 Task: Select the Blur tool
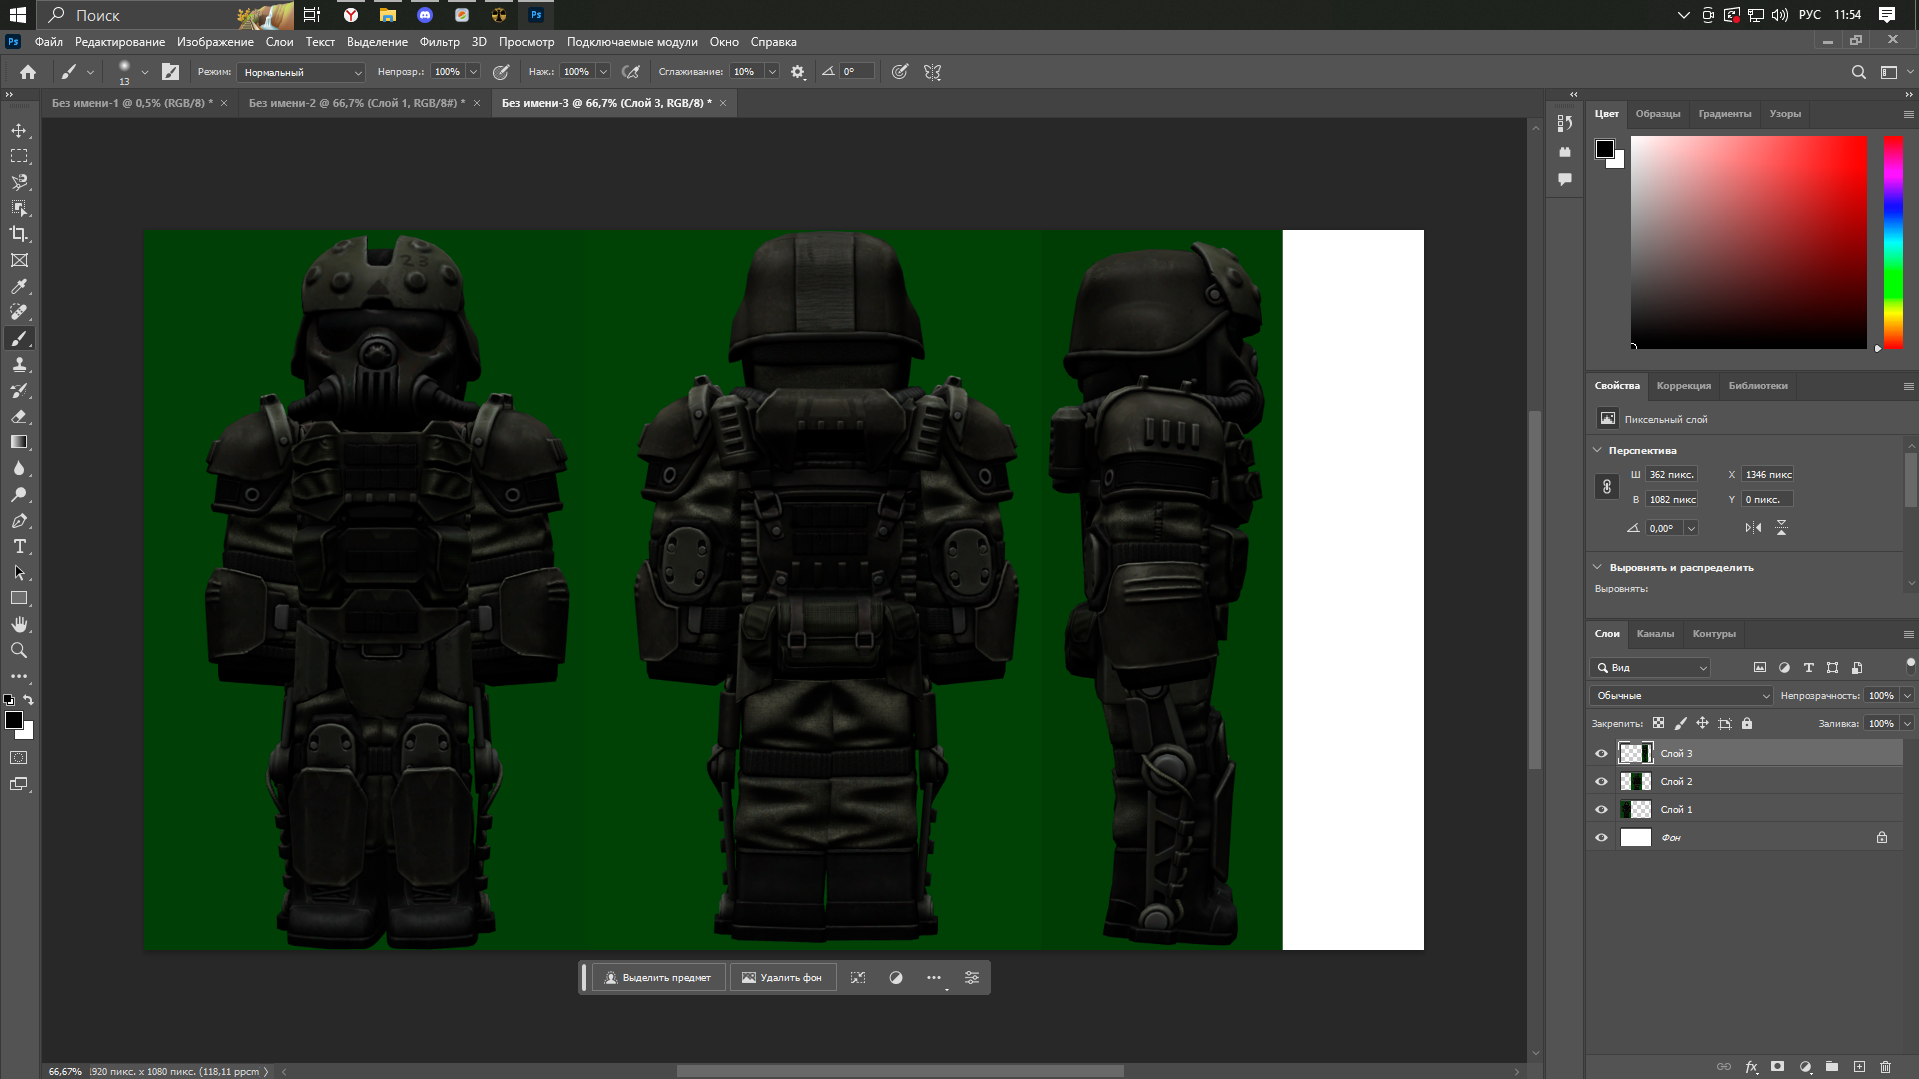click(x=19, y=468)
